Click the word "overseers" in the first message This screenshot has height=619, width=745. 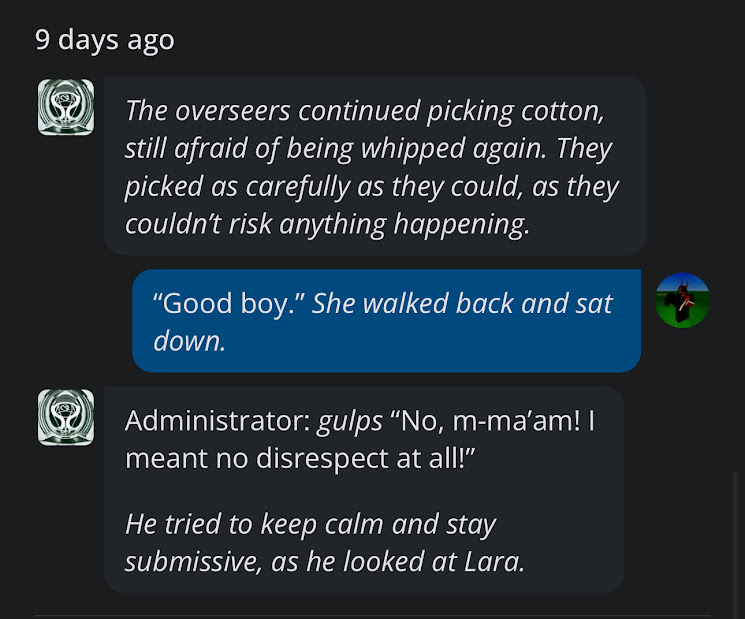[x=232, y=111]
